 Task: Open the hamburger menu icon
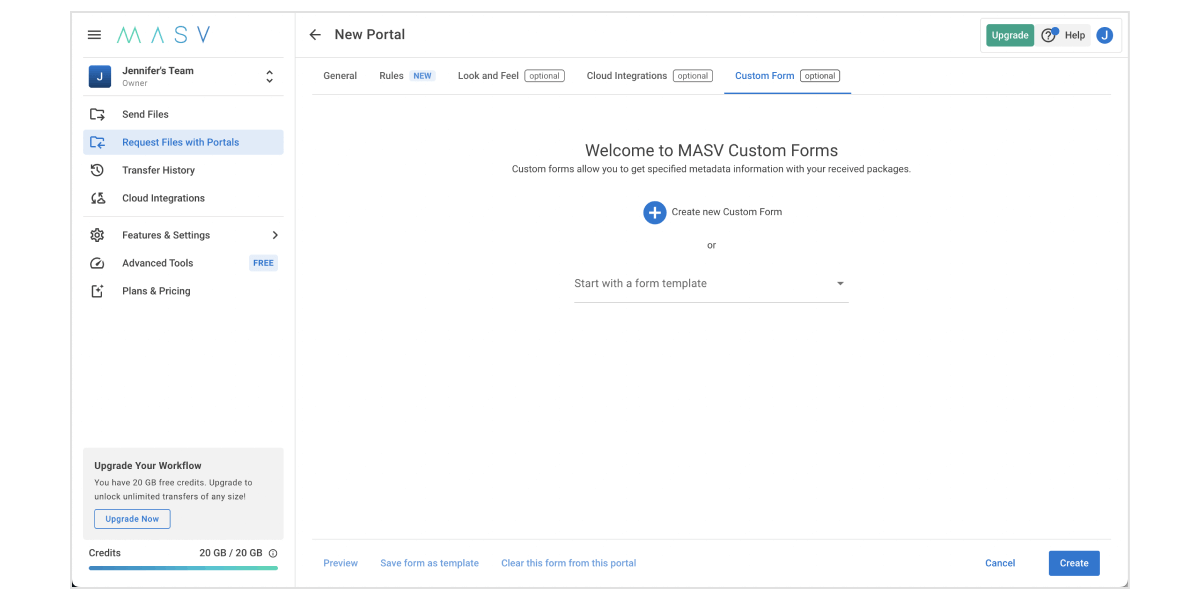click(94, 35)
